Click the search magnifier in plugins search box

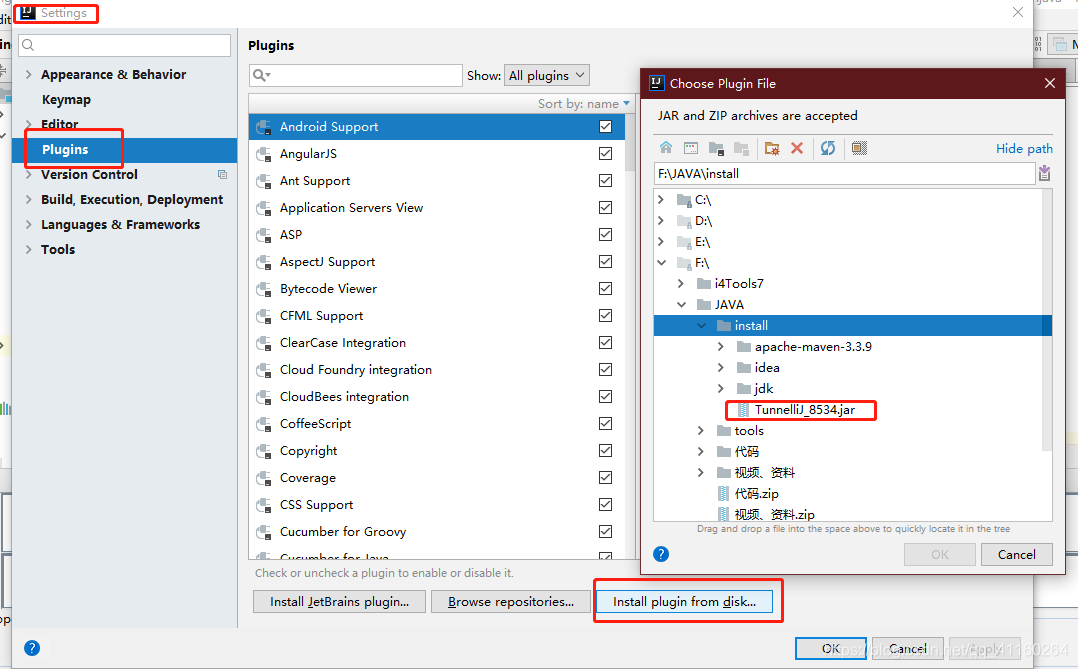pyautogui.click(x=261, y=75)
